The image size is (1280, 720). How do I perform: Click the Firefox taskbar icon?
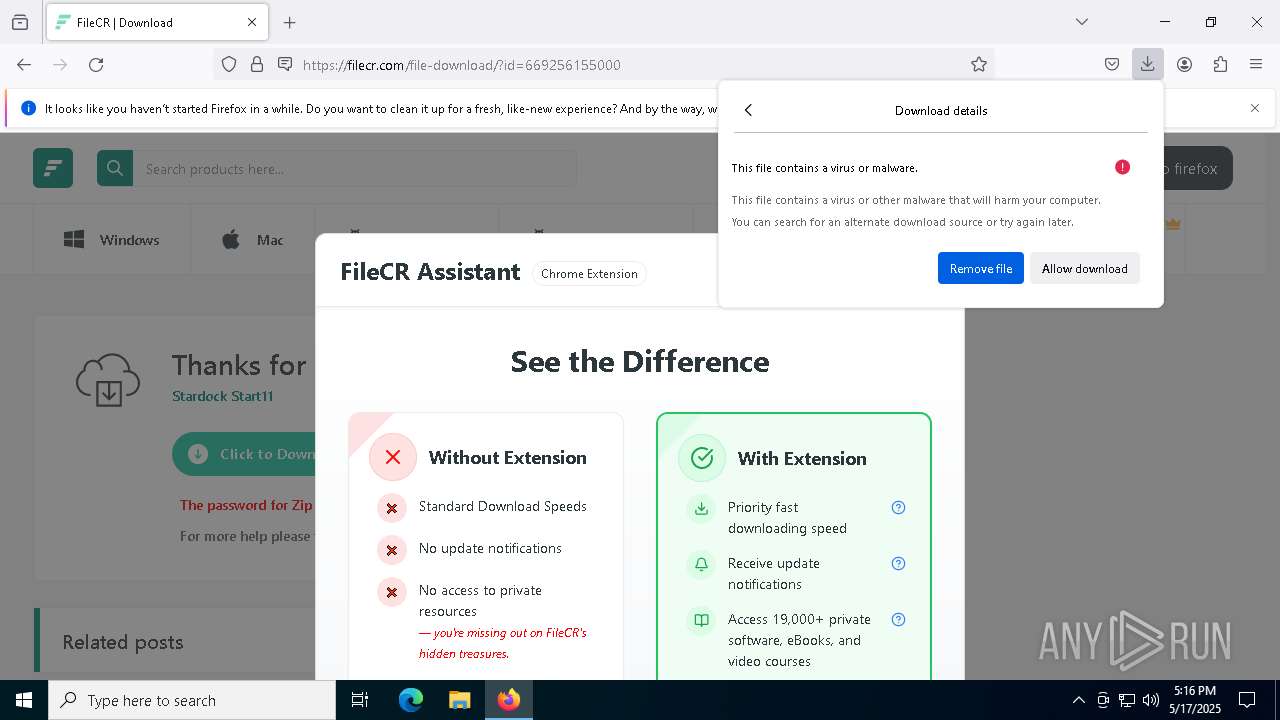click(x=508, y=700)
